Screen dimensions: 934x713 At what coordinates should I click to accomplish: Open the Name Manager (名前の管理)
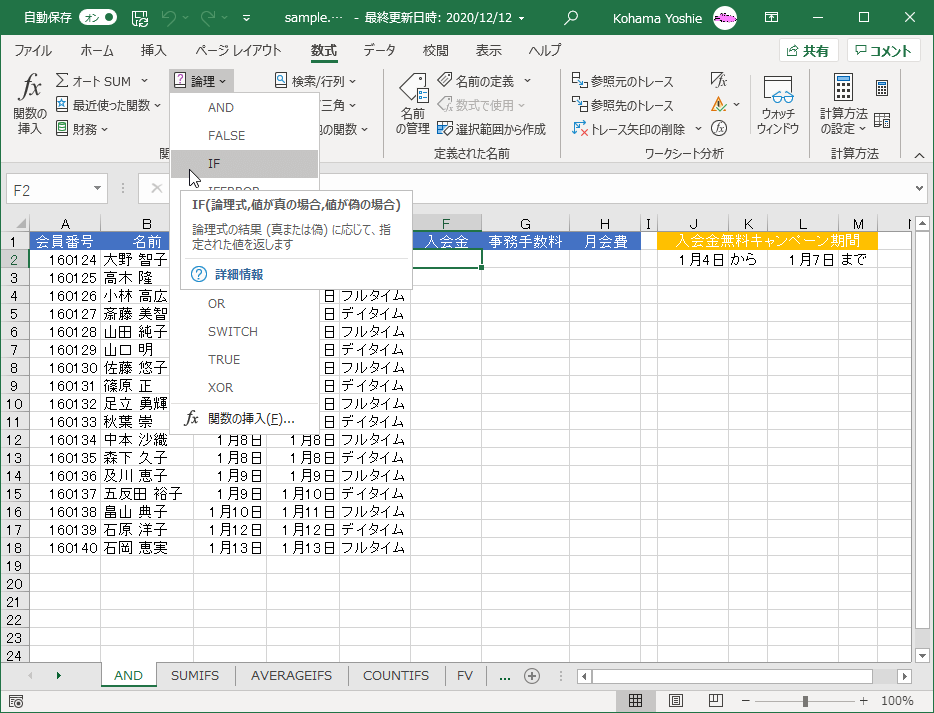coord(413,104)
